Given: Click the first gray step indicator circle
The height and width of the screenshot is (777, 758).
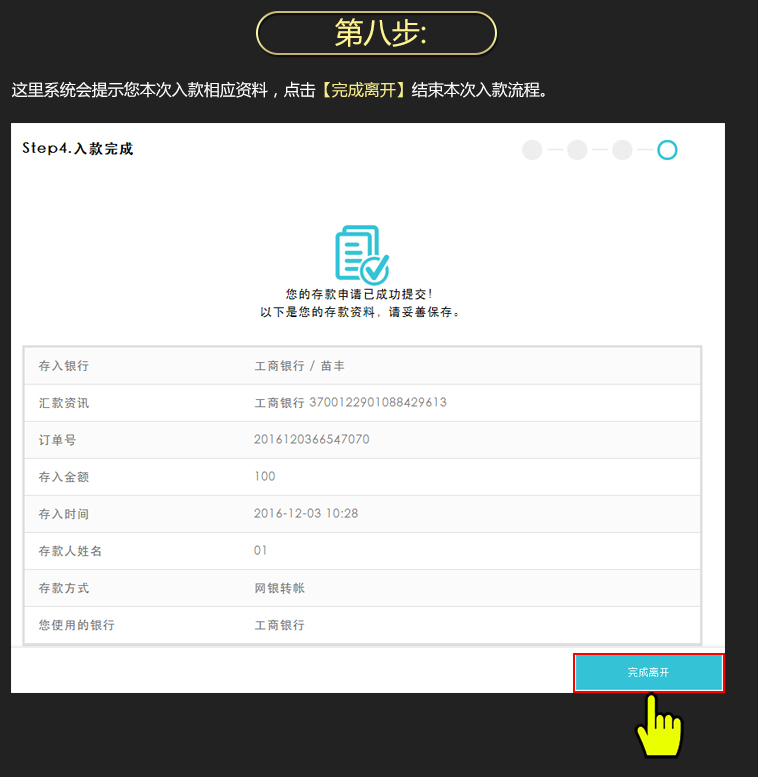Looking at the screenshot, I should coord(532,150).
